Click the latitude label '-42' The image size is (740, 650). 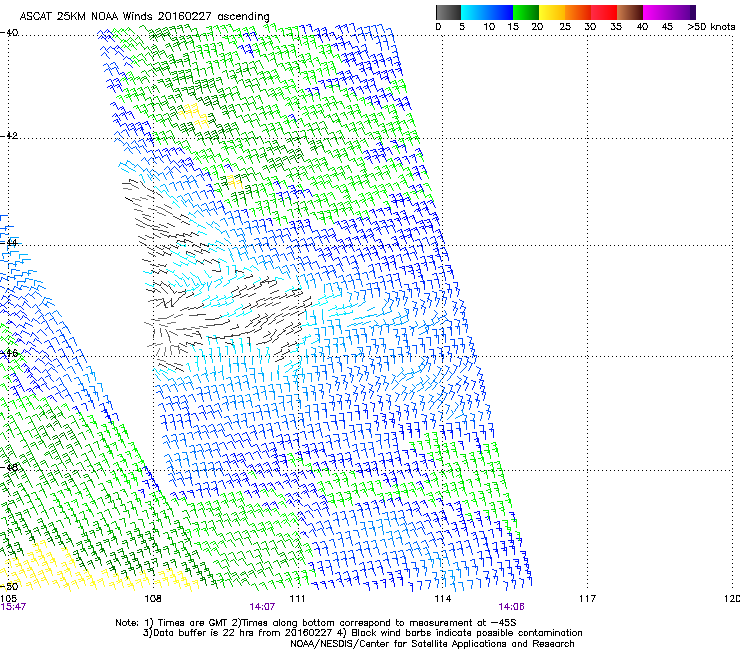click(x=9, y=135)
